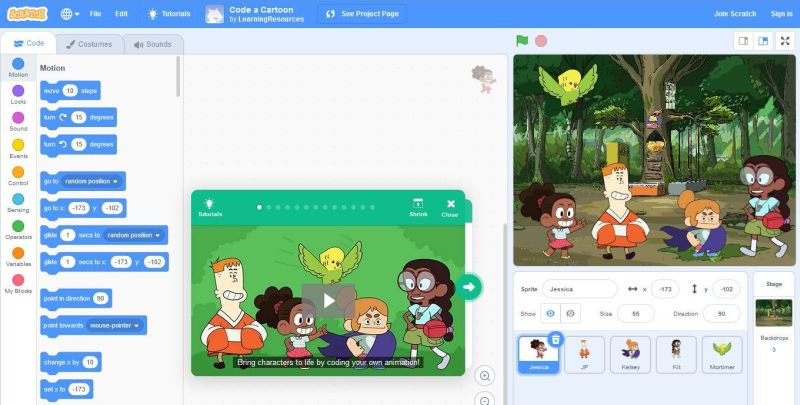800x405 pixels.
Task: Click the Scratch logo
Action: (27, 14)
